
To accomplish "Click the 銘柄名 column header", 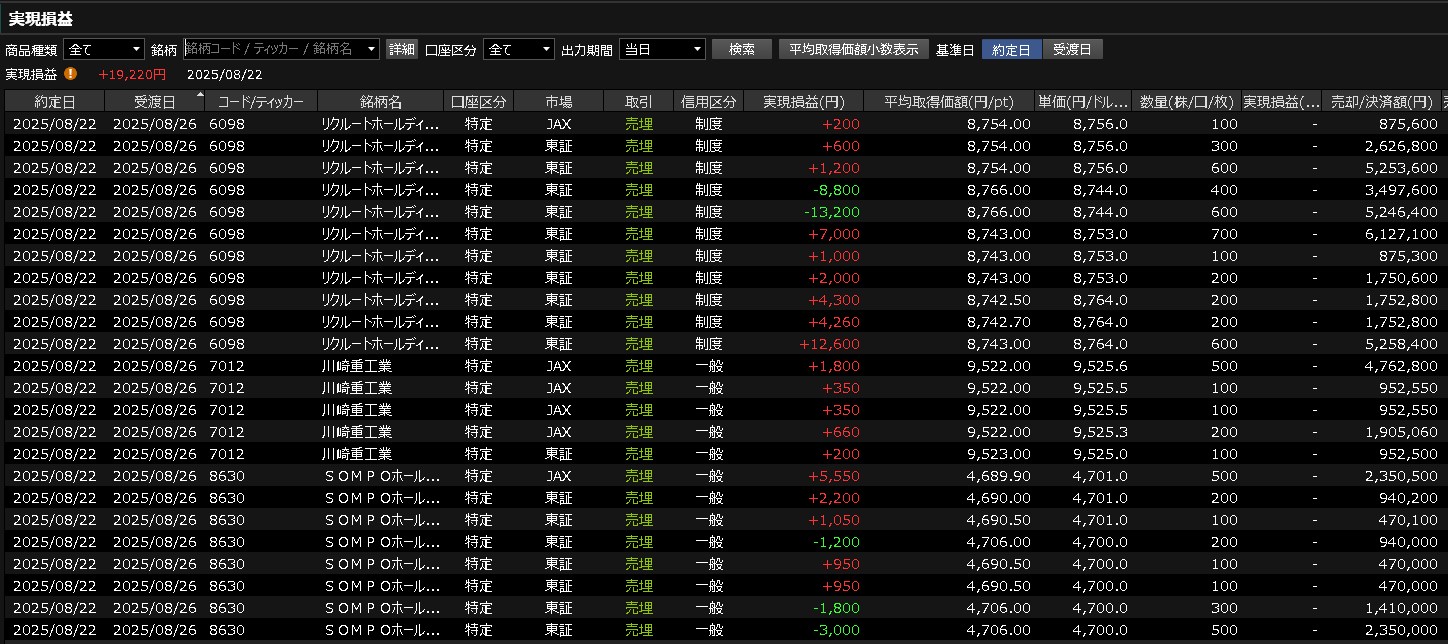I will click(x=380, y=101).
